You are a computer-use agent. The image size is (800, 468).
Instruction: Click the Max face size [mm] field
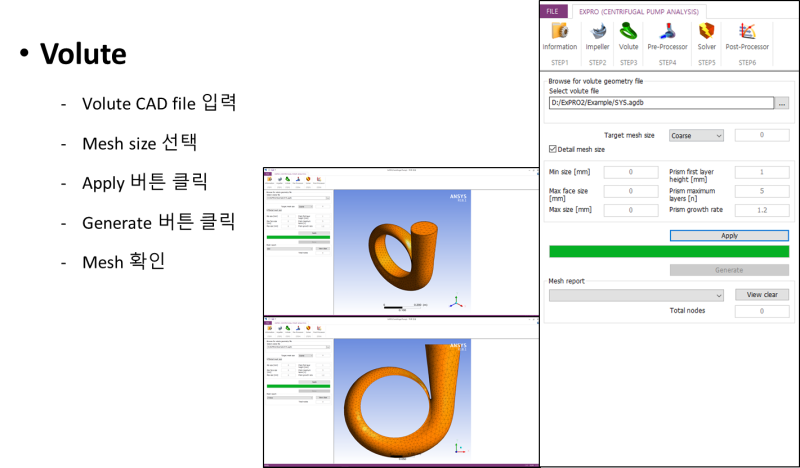tap(631, 191)
